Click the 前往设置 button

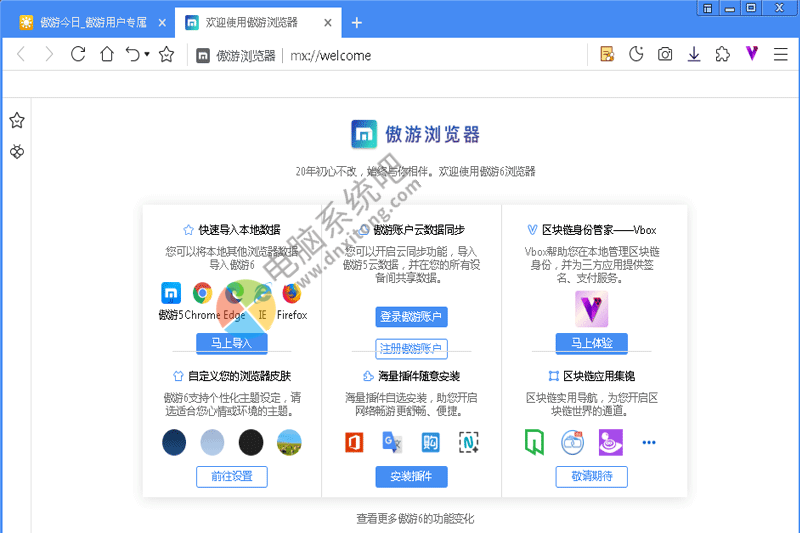pos(232,476)
